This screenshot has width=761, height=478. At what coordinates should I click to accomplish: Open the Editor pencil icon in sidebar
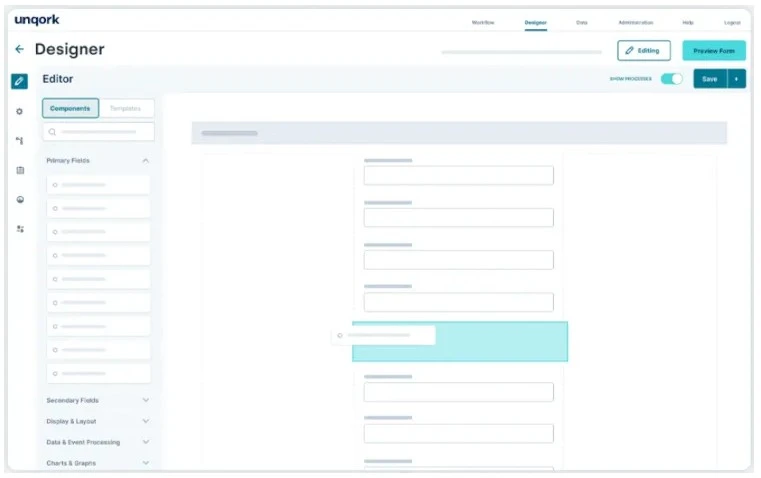[x=19, y=81]
